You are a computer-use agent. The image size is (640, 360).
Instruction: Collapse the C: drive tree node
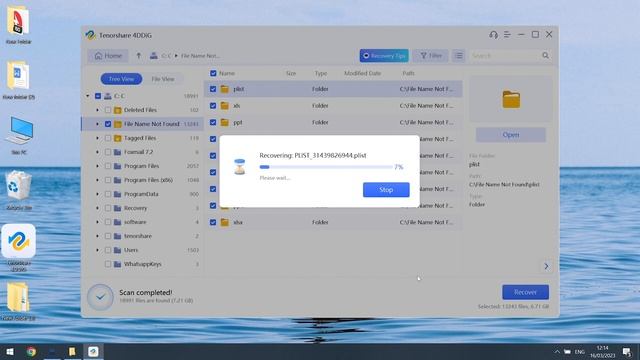[x=87, y=96]
